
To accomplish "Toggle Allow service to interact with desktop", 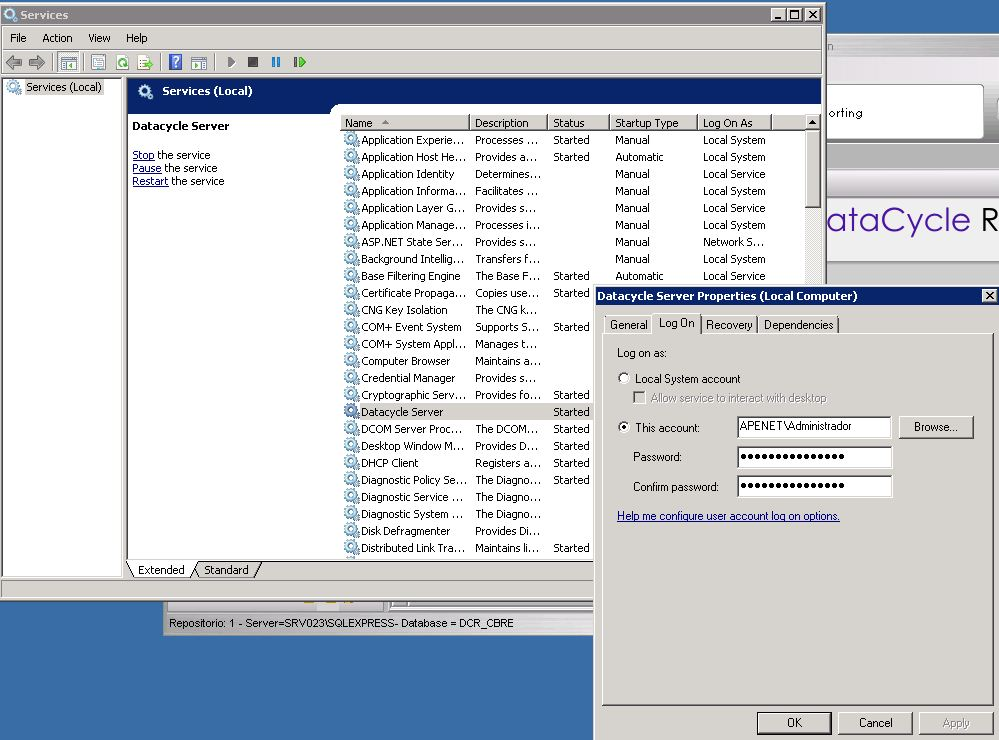I will 639,398.
